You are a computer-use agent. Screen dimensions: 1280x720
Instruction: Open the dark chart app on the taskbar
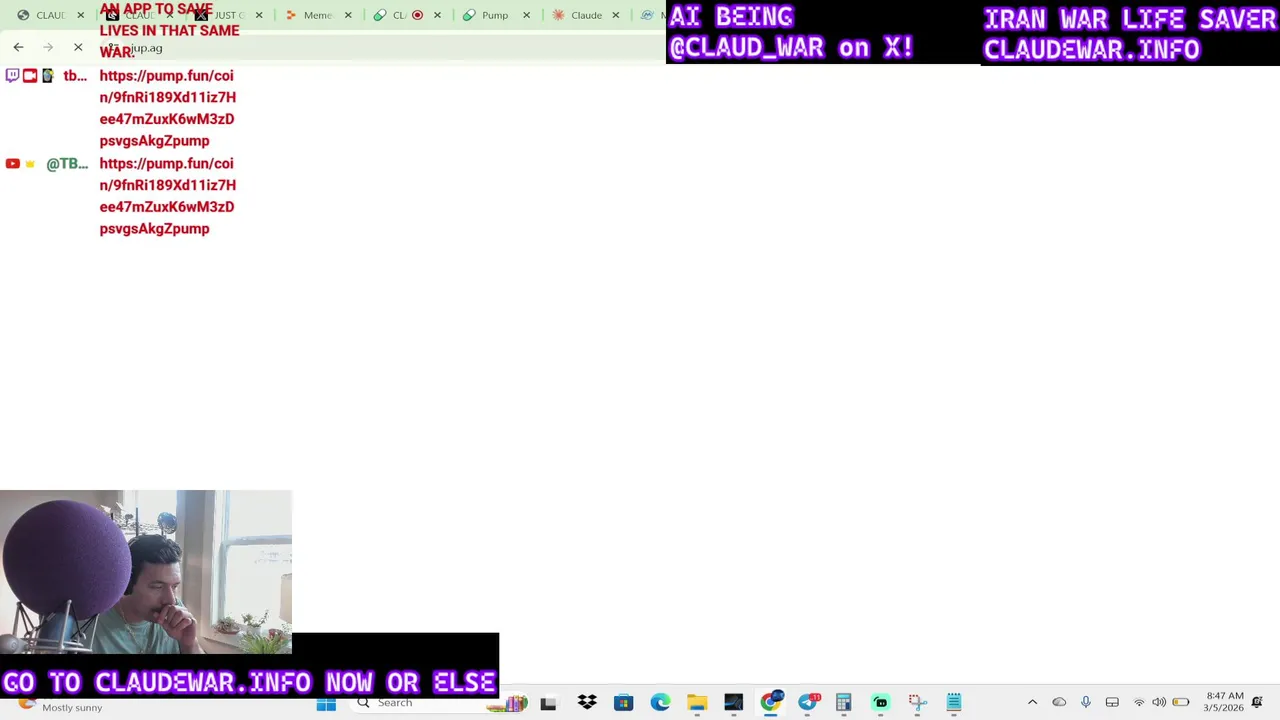coord(734,703)
